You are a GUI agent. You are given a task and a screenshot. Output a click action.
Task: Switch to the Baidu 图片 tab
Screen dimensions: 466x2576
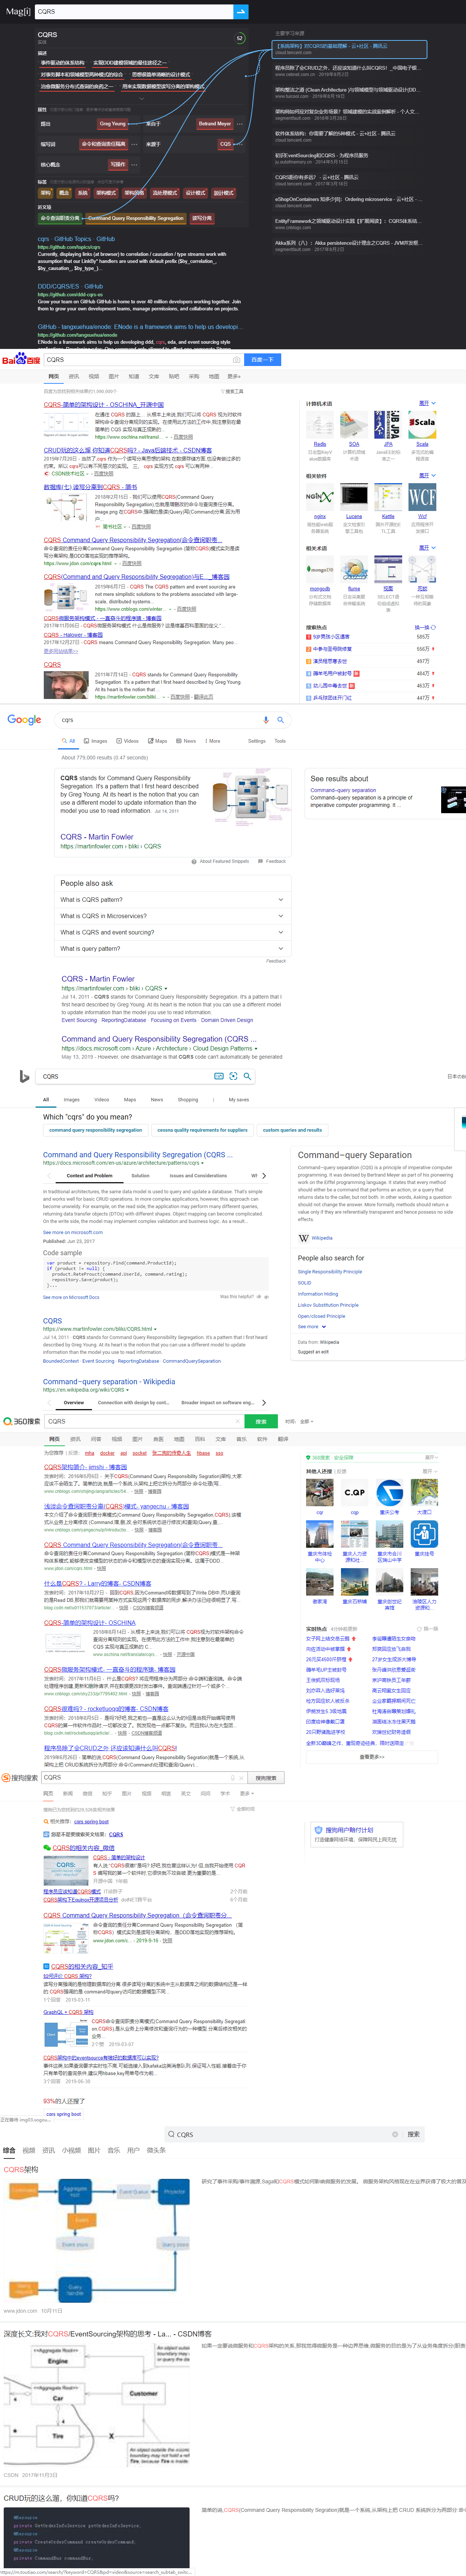coord(113,377)
